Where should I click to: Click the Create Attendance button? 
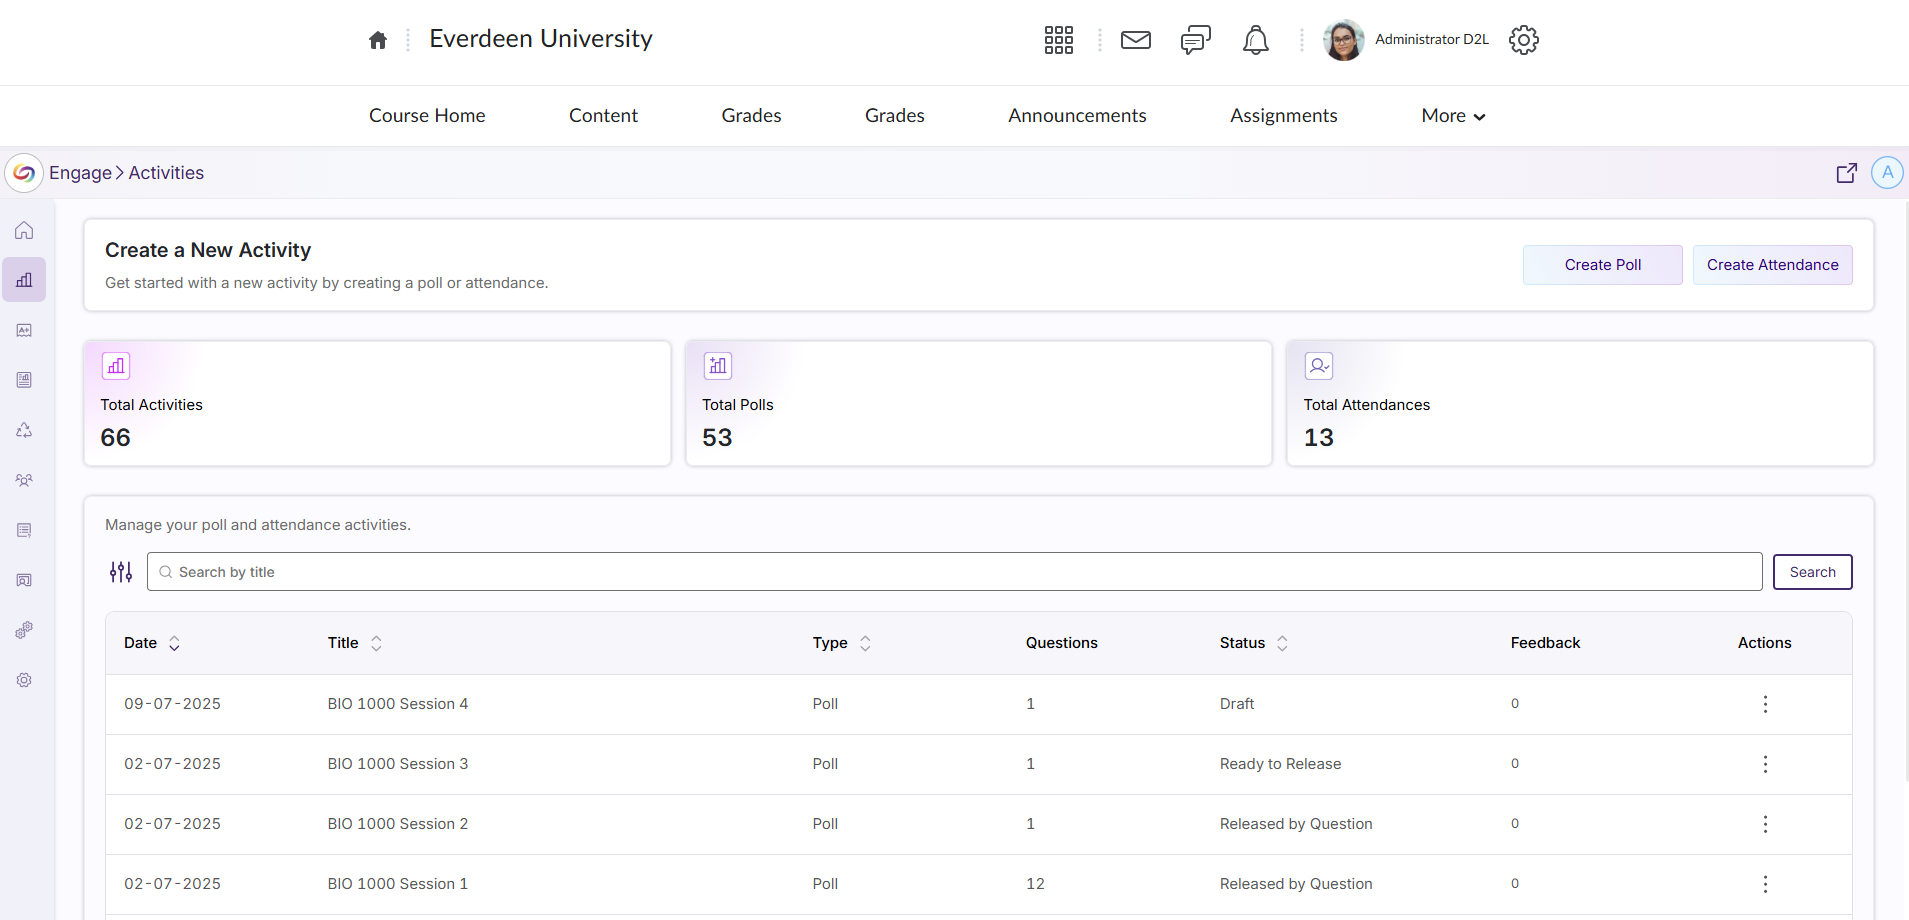(x=1772, y=265)
